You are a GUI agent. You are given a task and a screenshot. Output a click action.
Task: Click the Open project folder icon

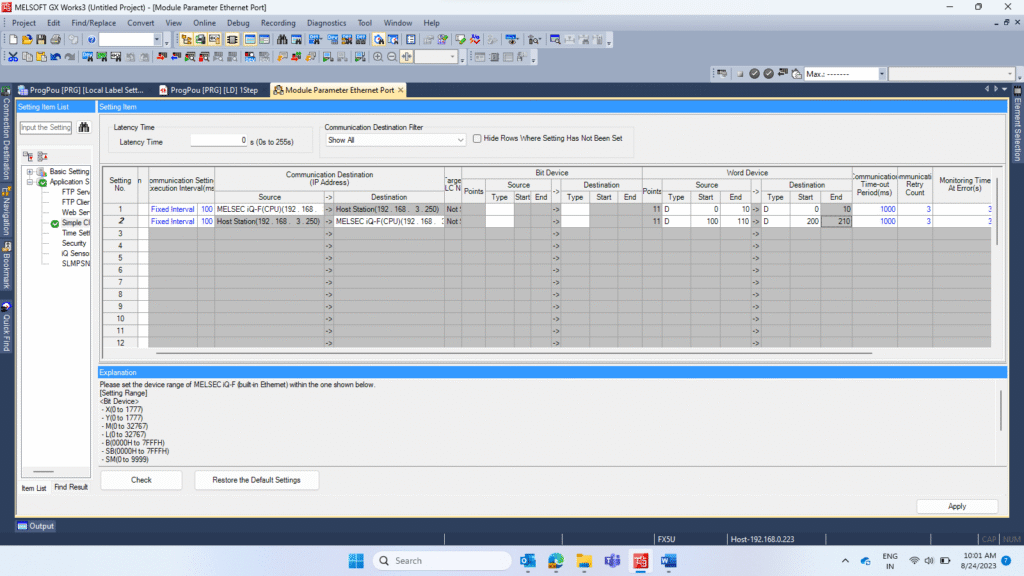click(x=27, y=40)
